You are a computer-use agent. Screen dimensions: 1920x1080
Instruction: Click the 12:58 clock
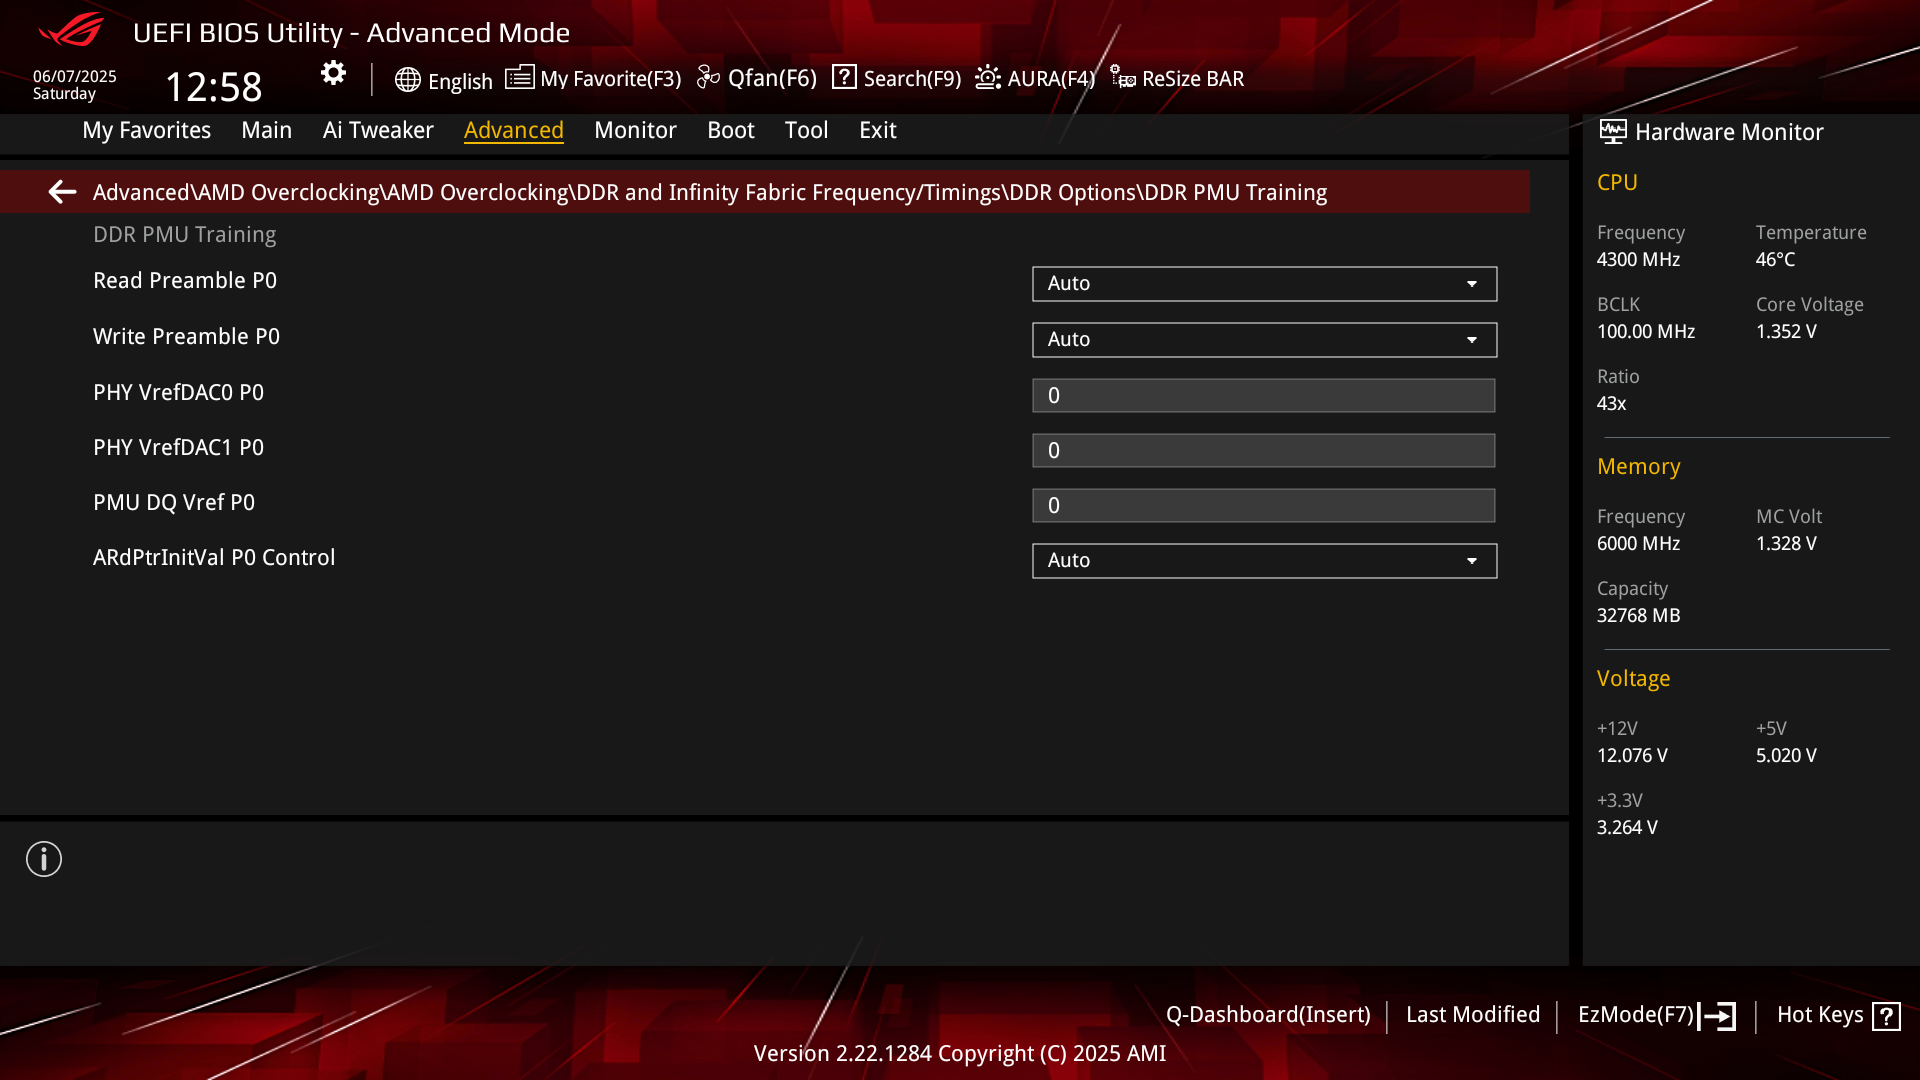[213, 87]
